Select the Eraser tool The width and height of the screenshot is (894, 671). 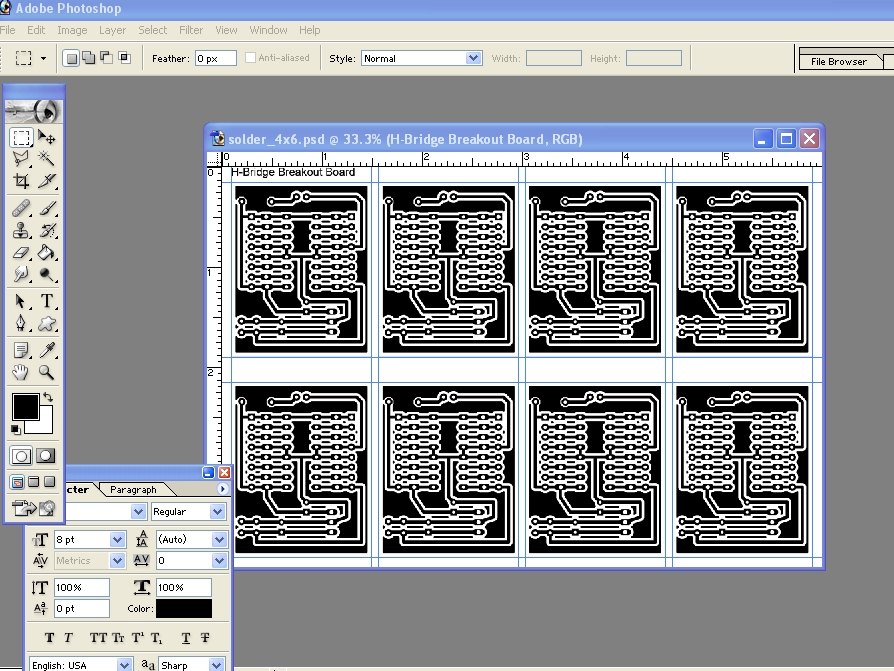tap(22, 252)
